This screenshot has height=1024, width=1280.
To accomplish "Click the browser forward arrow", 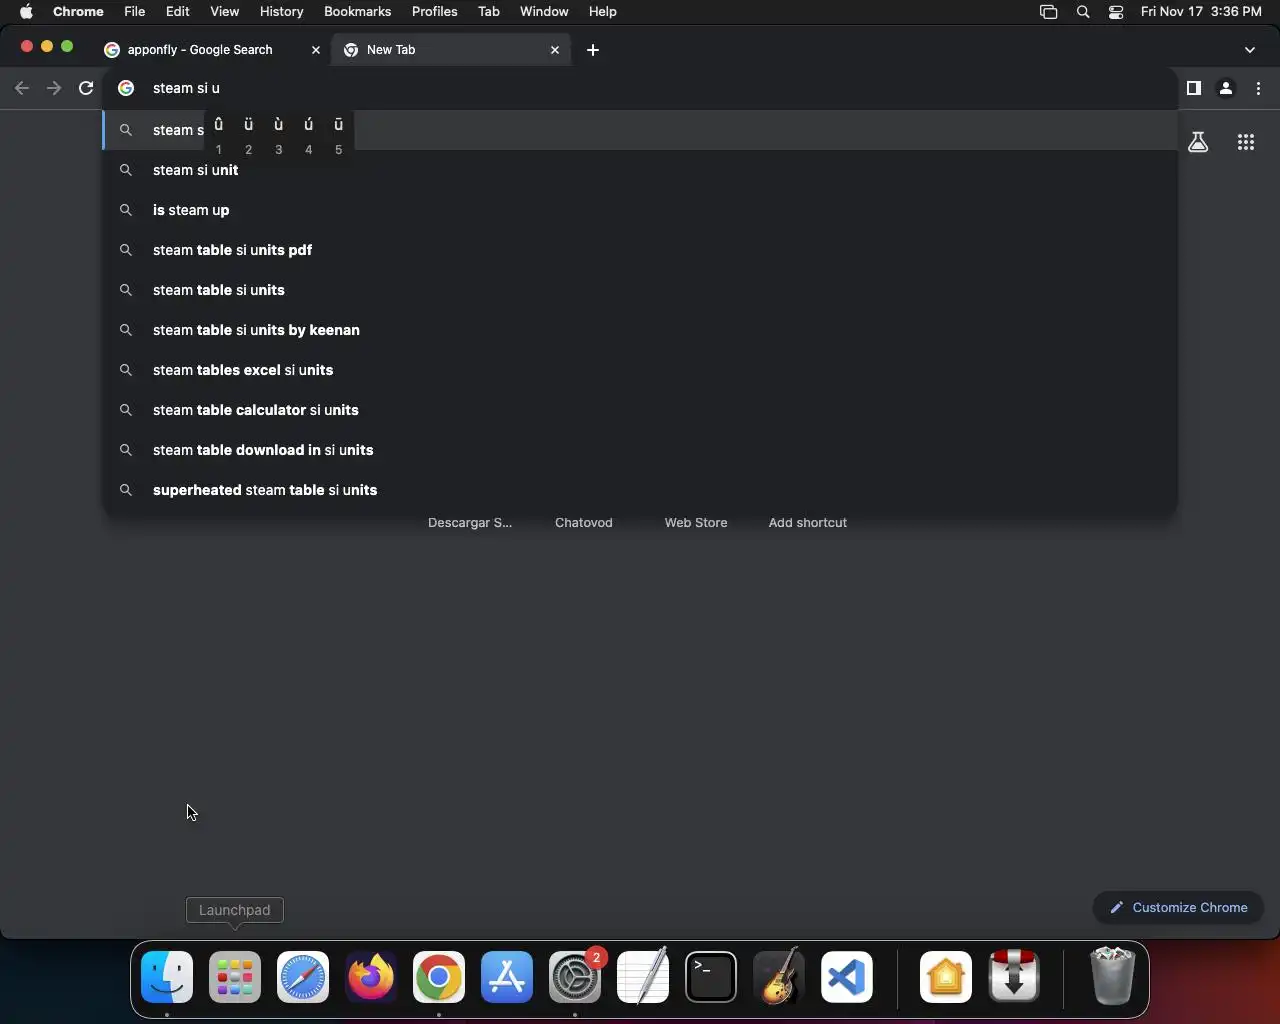I will click(x=54, y=88).
